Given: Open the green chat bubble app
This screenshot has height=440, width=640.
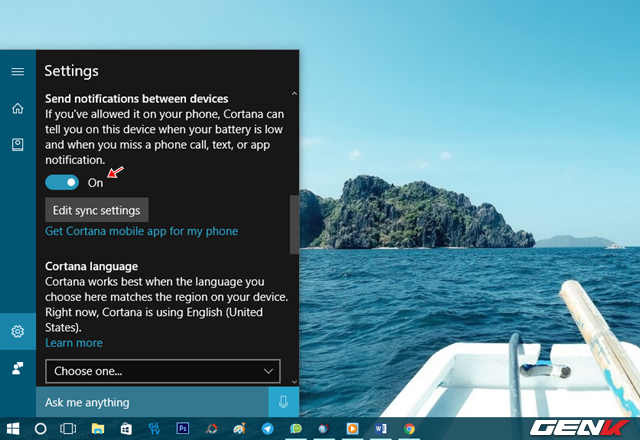Looking at the screenshot, I should click(x=296, y=429).
